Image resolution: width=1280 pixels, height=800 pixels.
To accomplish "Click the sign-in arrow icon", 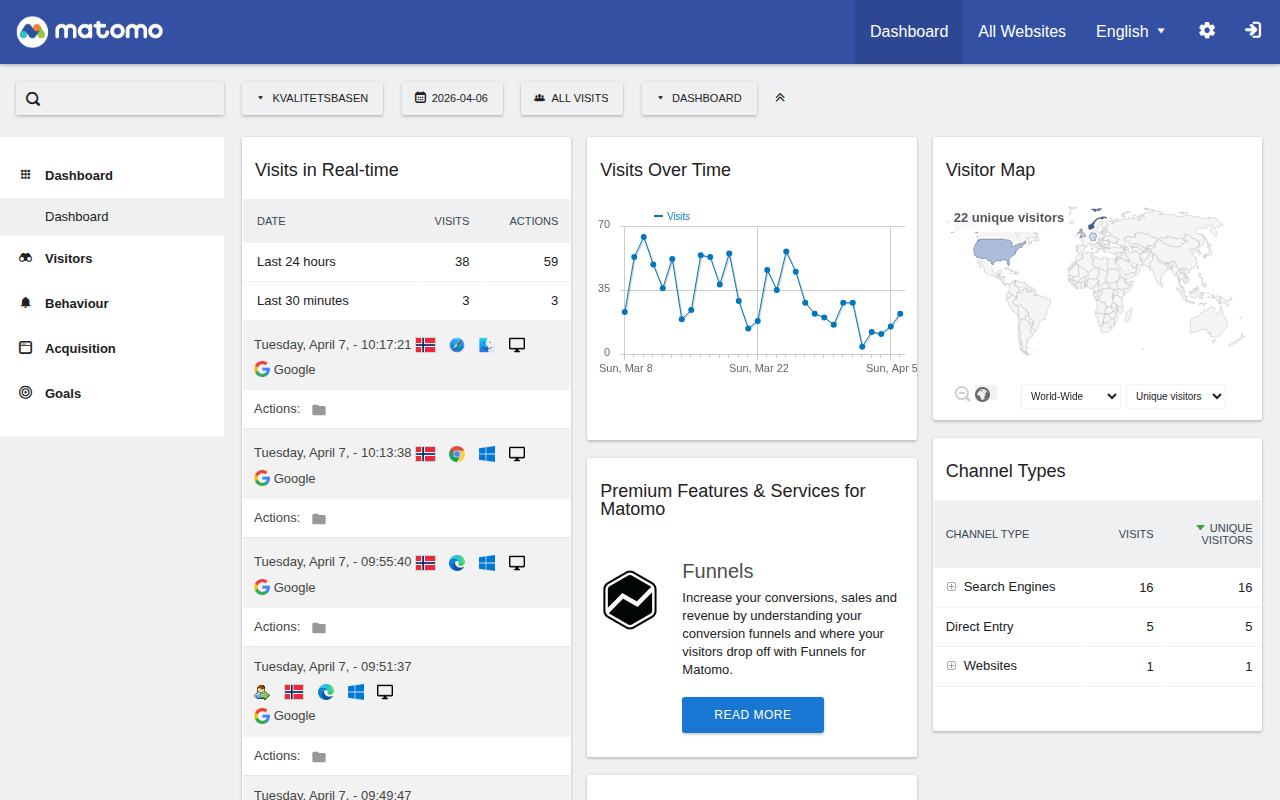I will coord(1252,31).
